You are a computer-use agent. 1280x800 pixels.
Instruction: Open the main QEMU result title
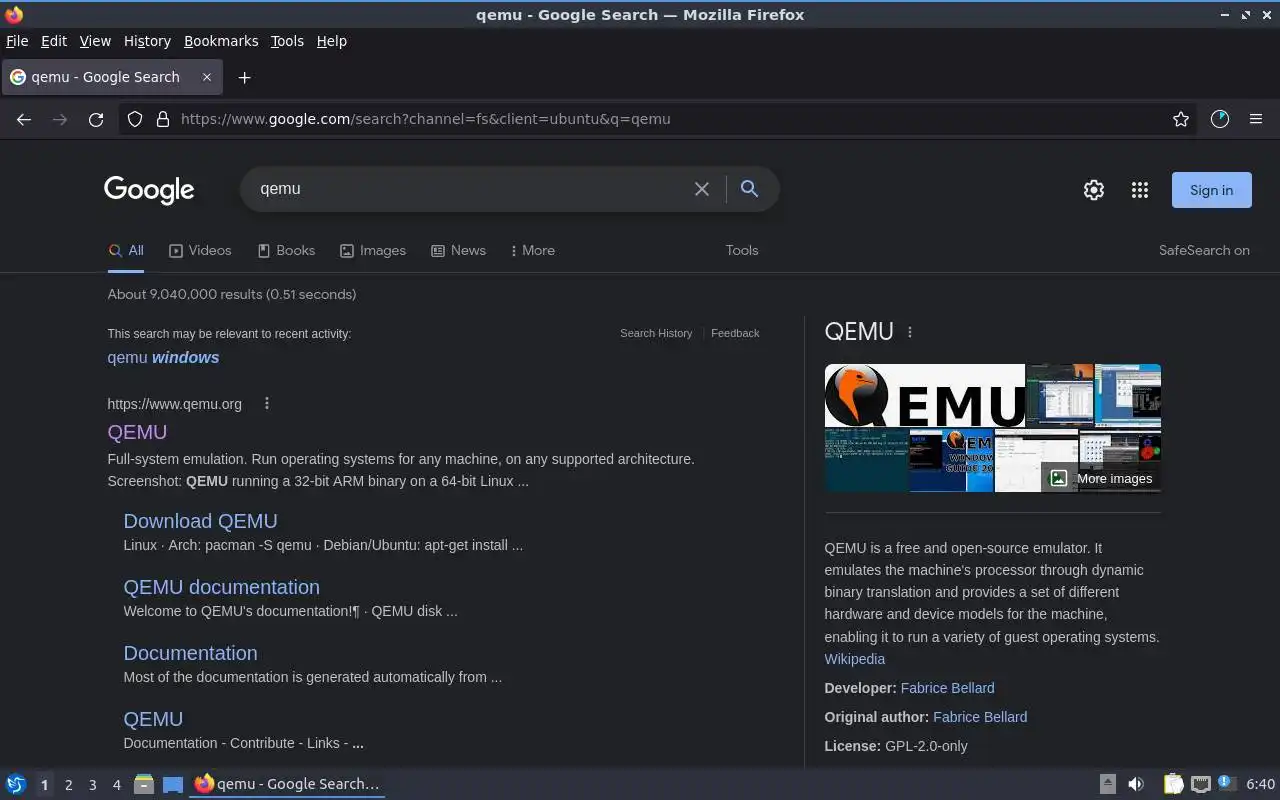[x=137, y=432]
